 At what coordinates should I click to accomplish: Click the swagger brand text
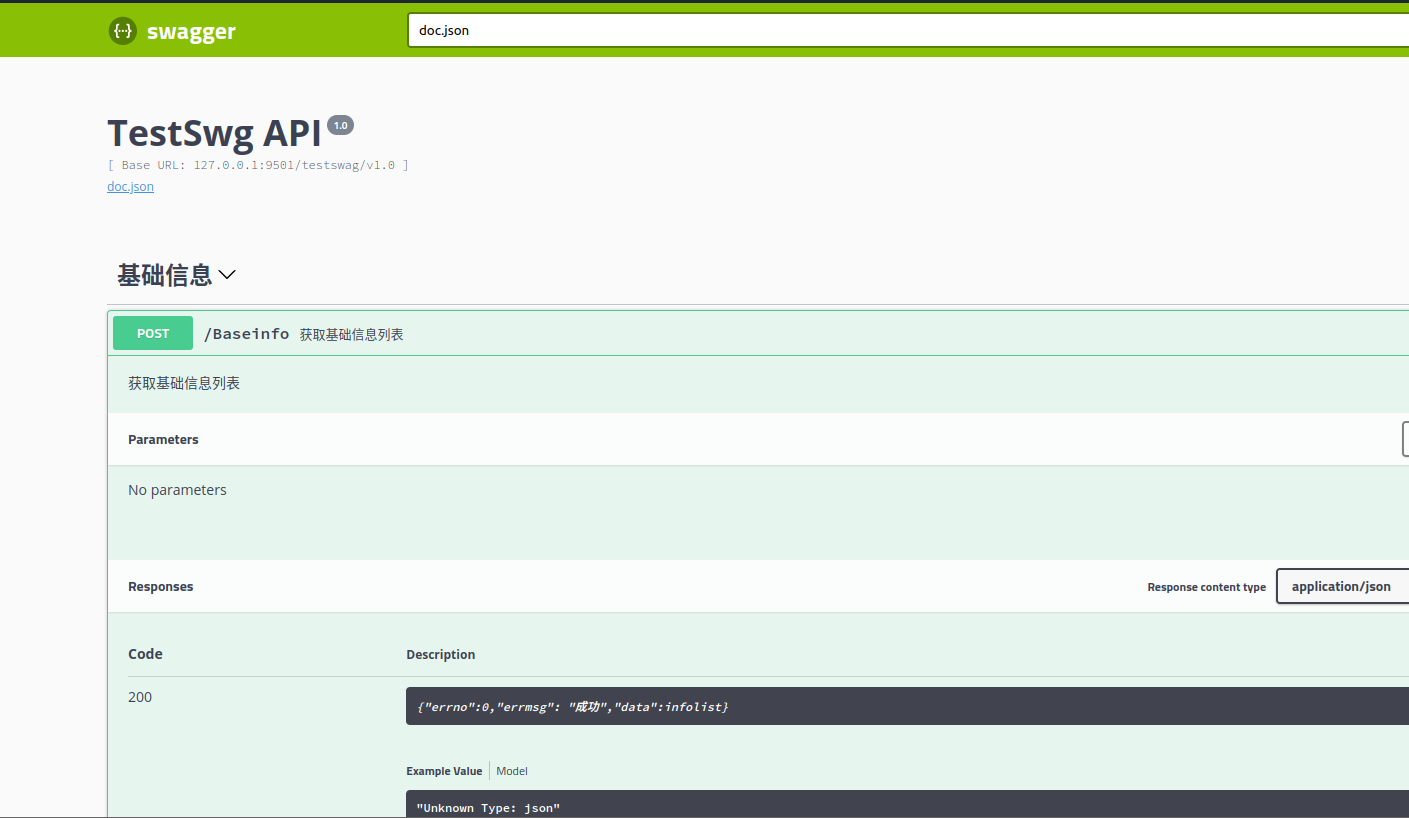tap(191, 31)
